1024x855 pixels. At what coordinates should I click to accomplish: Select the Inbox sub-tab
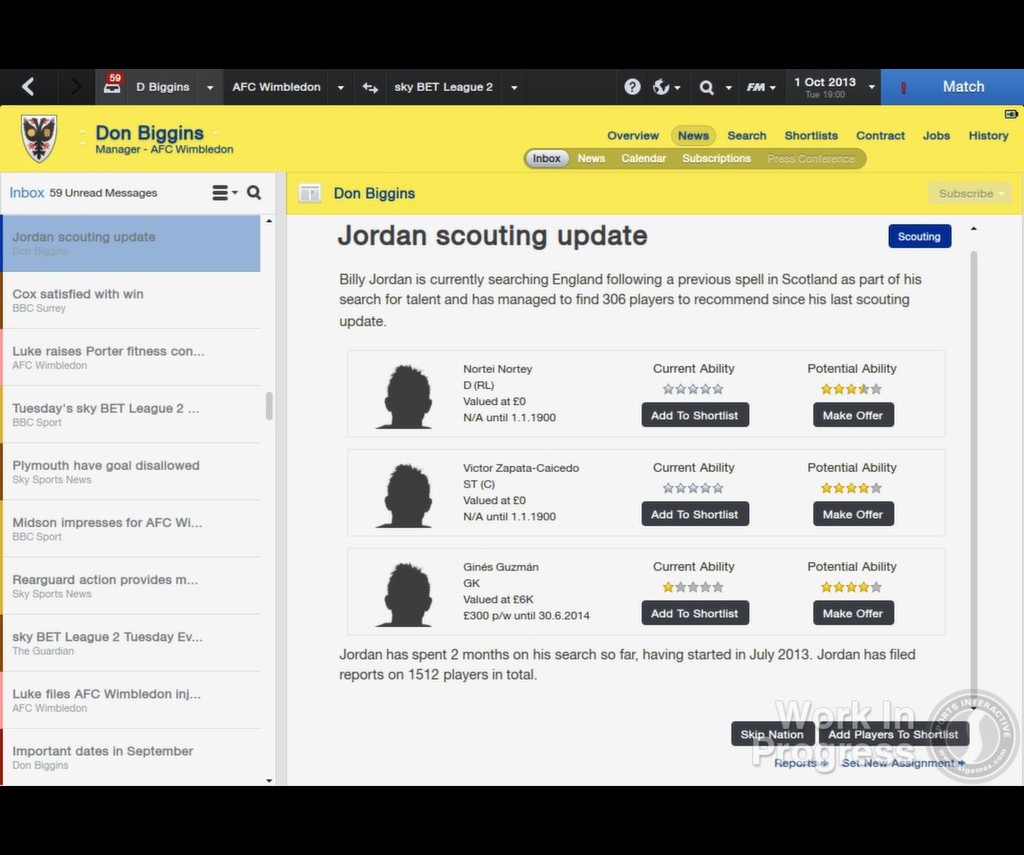click(547, 159)
